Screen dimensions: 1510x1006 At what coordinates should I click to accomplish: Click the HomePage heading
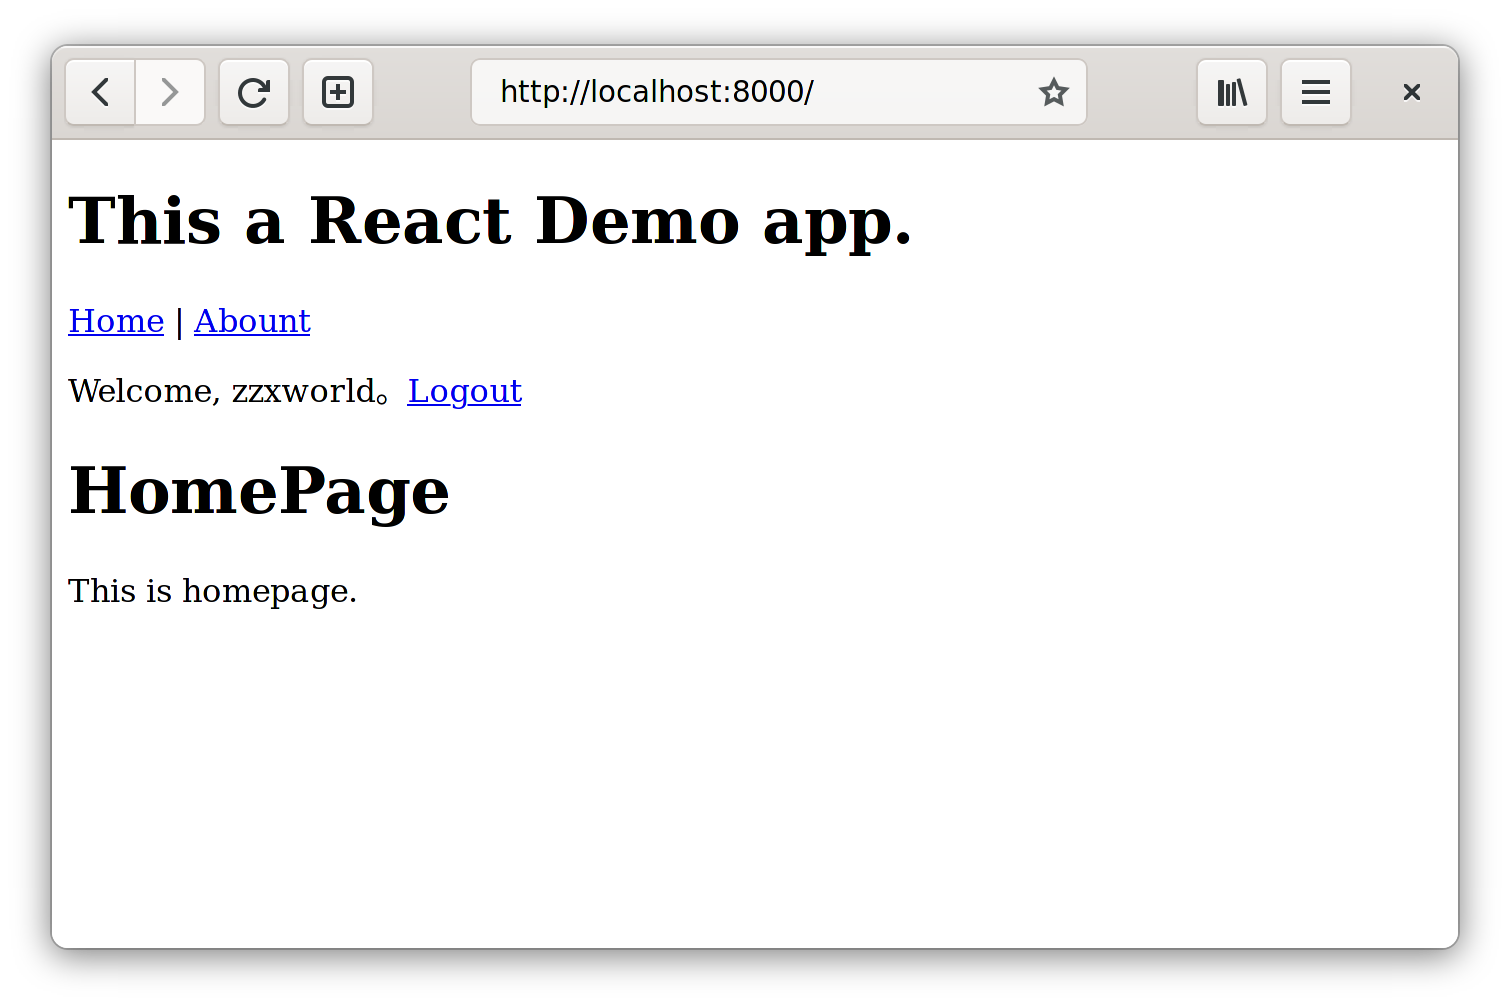(259, 491)
